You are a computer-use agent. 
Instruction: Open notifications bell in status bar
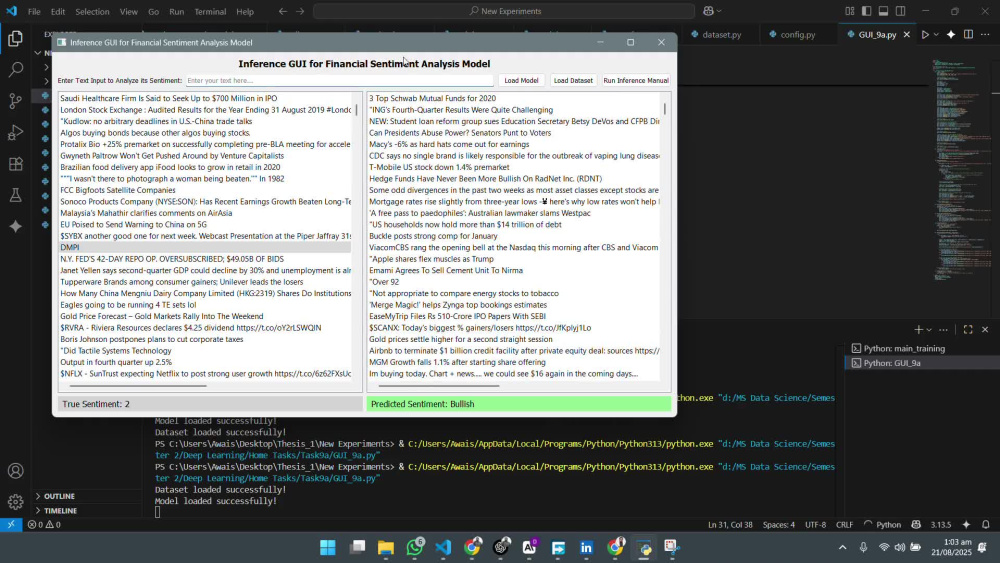(x=985, y=525)
